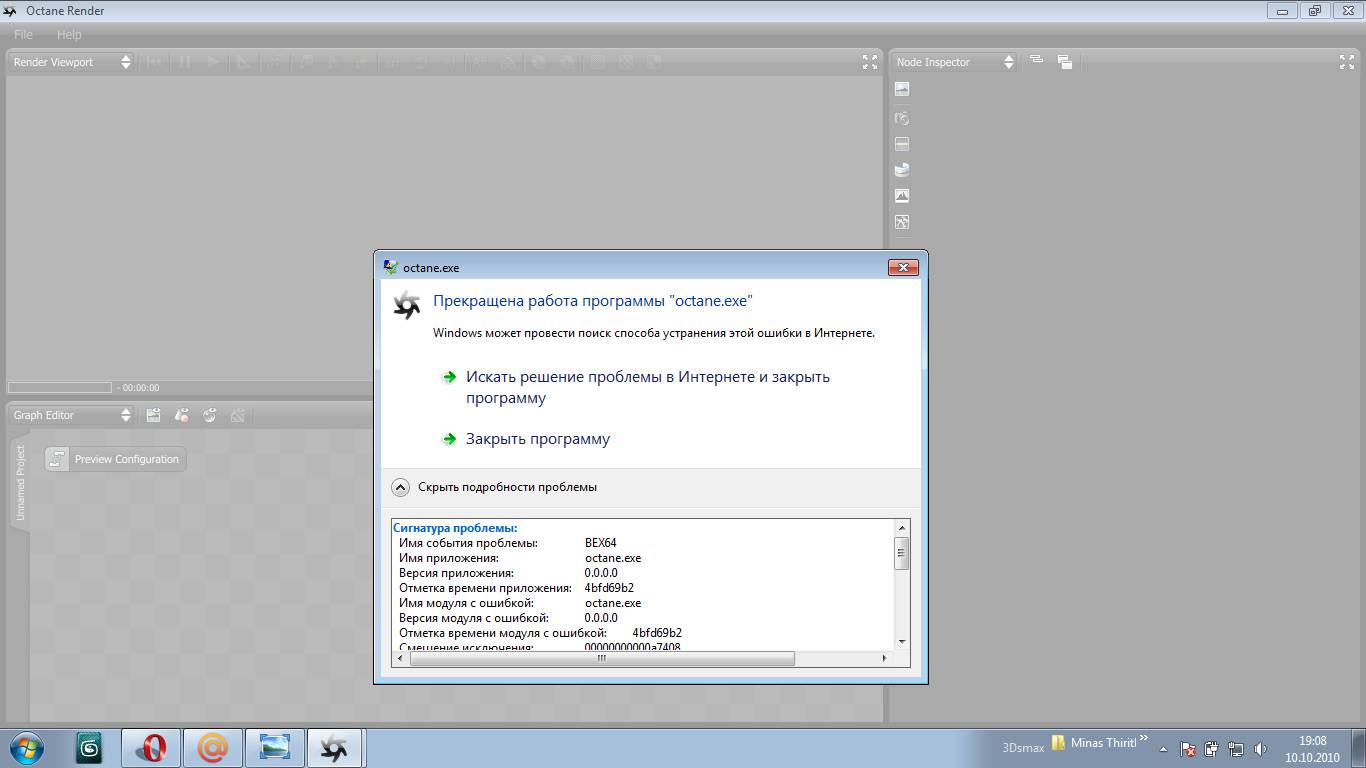Click the horizontal scrollbar thumb in problem details
The height and width of the screenshot is (768, 1366).
(x=602, y=659)
